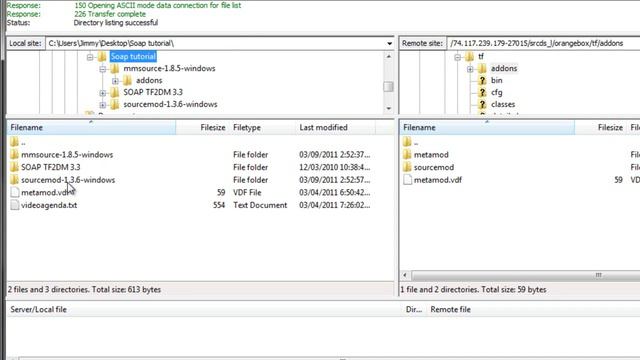
Task: Click the folder icon of Soap tutorial tree node
Action: pyautogui.click(x=102, y=56)
